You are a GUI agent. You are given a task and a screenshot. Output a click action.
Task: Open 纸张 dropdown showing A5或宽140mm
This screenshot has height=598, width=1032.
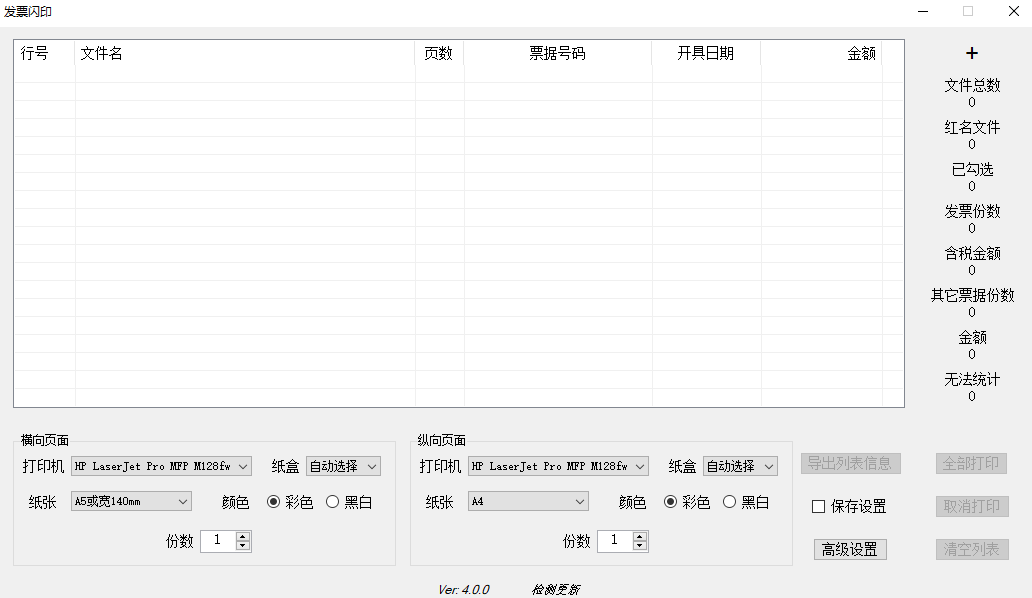point(131,501)
